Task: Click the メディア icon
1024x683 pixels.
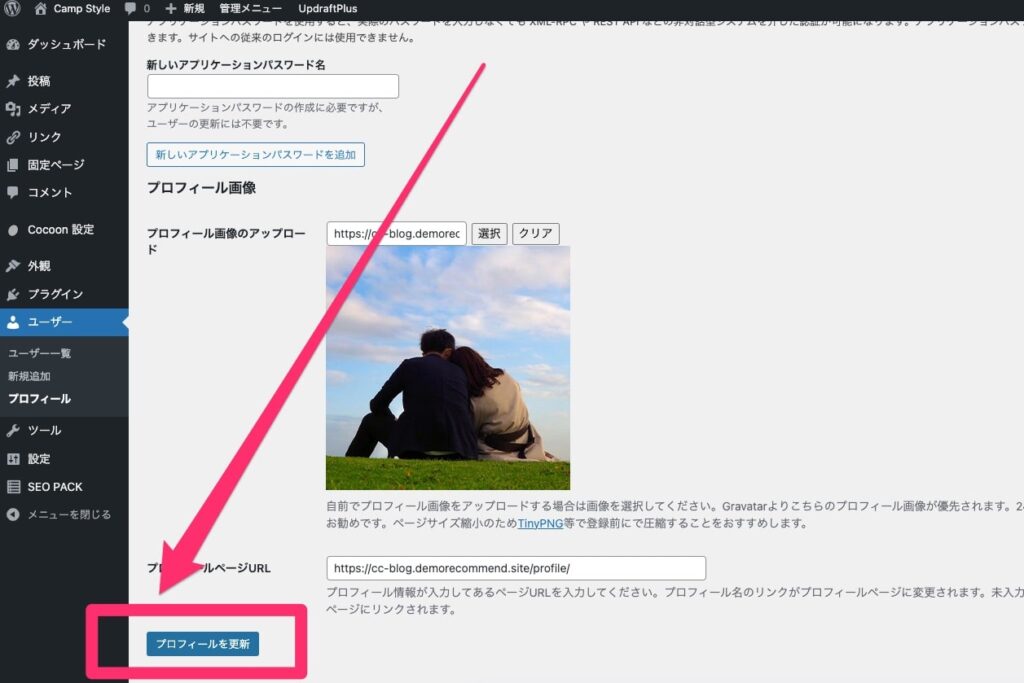Action: click(x=13, y=109)
